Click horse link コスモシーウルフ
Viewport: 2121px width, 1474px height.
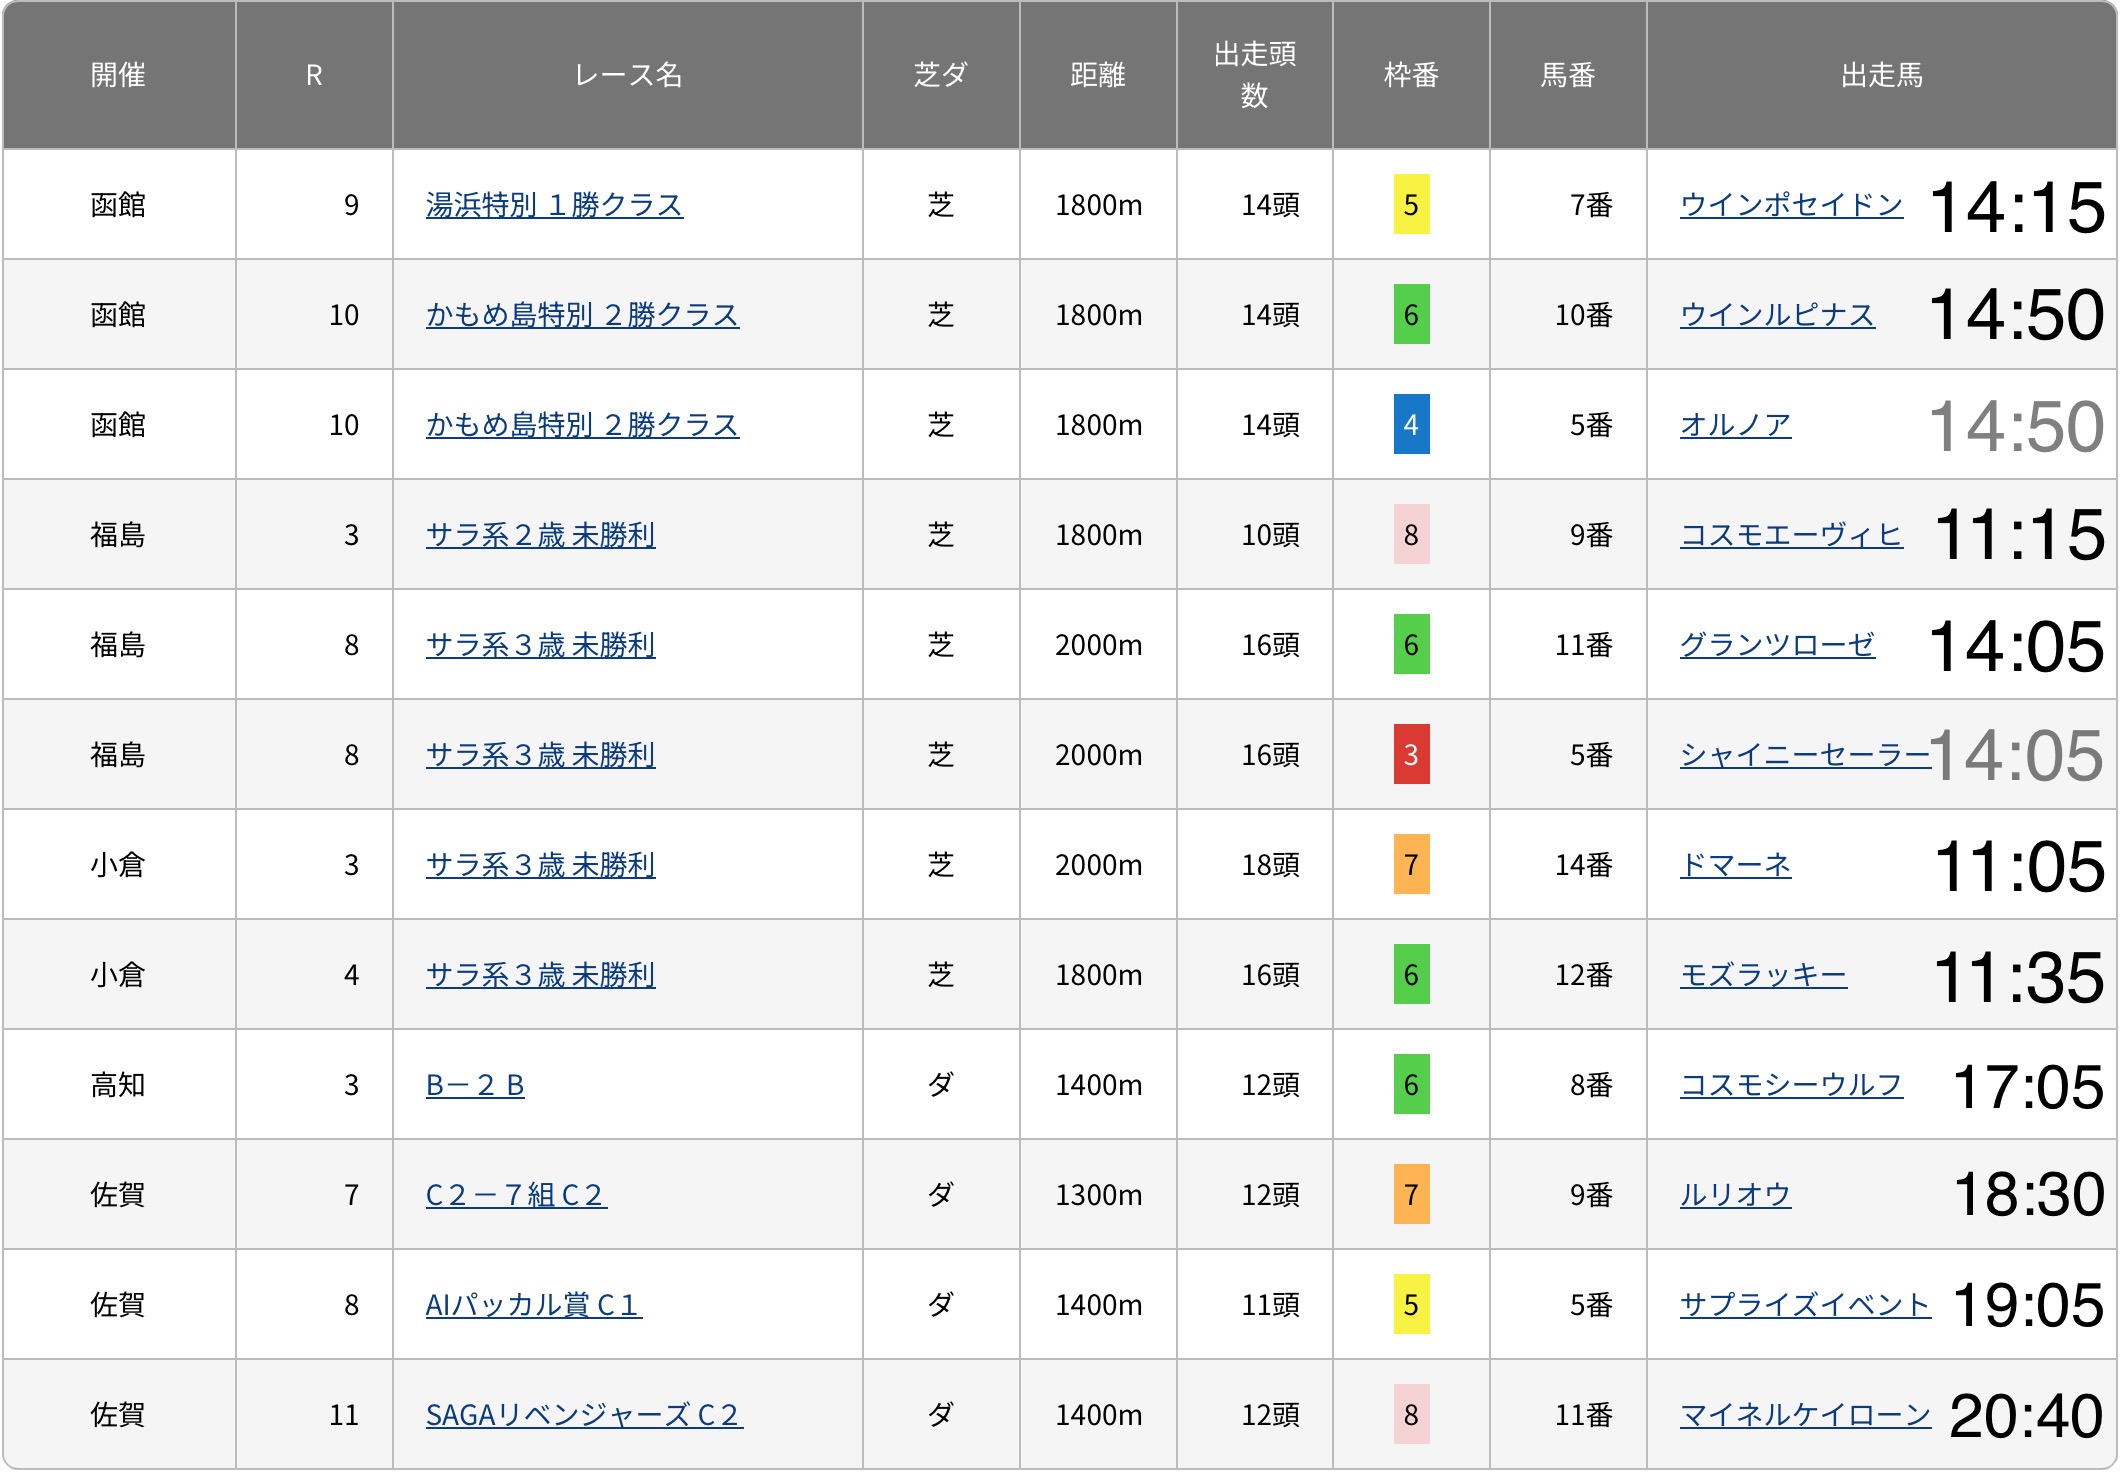(1790, 1085)
